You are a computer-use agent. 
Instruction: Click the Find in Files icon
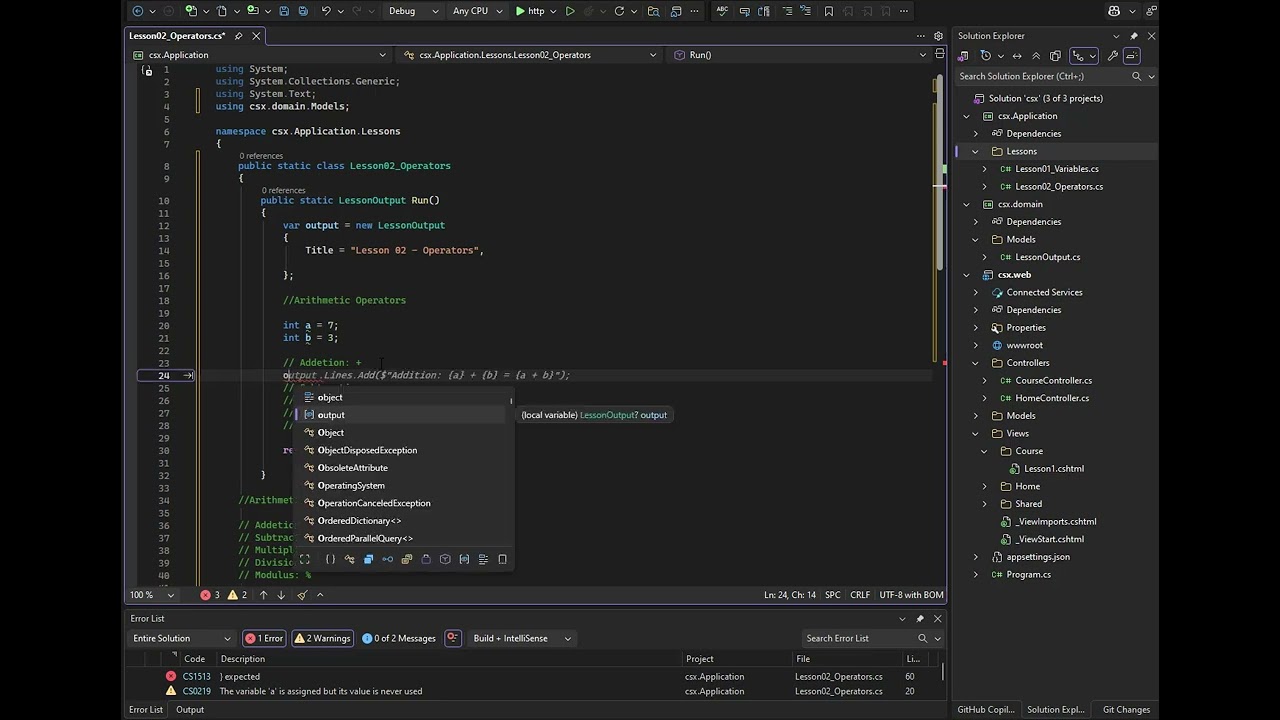(x=653, y=11)
